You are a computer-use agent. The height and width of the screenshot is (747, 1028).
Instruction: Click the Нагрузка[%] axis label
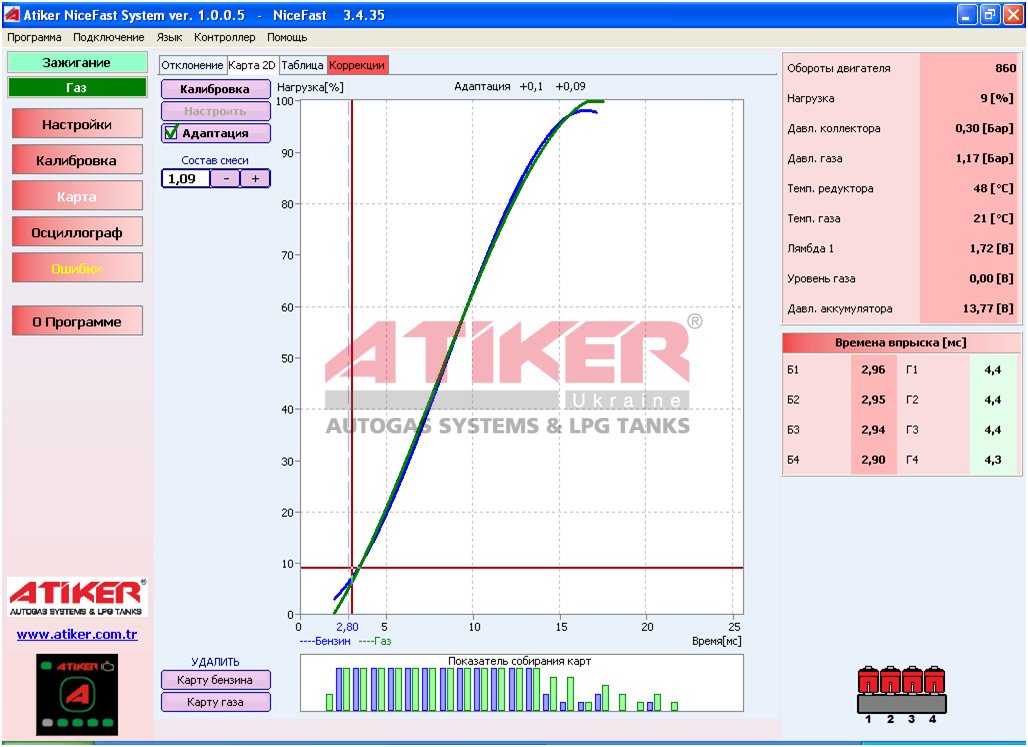click(310, 87)
